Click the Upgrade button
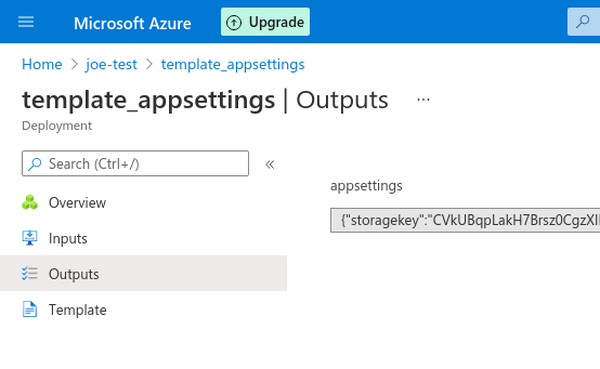Screen dimensions: 600x369 [265, 22]
